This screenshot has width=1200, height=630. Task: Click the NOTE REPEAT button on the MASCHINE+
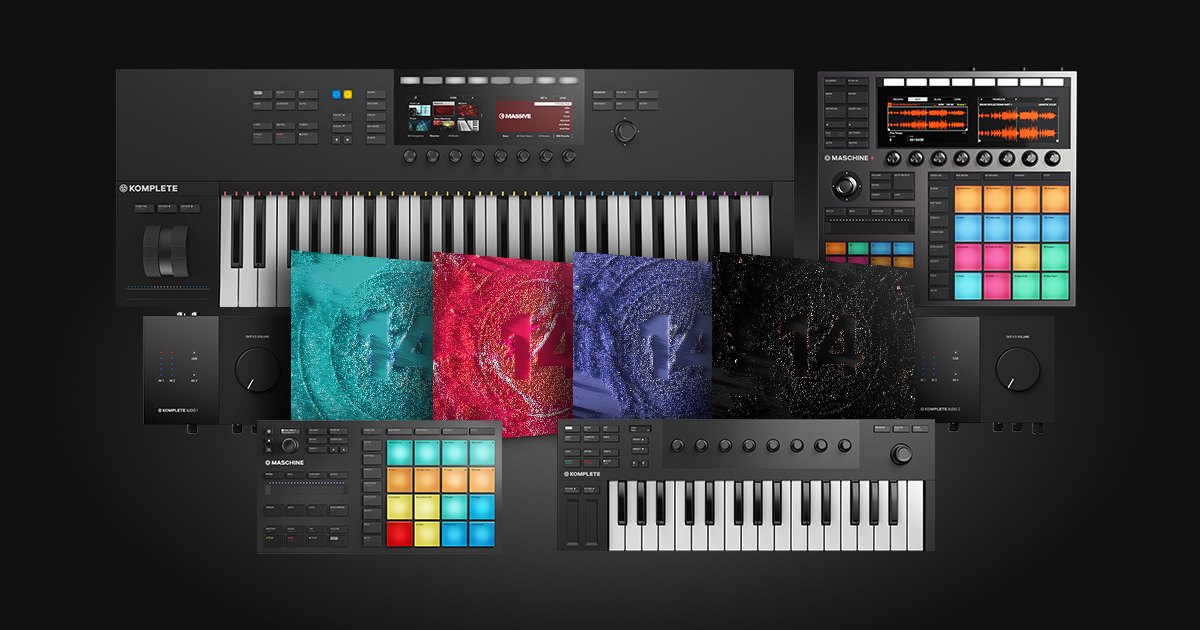[903, 180]
